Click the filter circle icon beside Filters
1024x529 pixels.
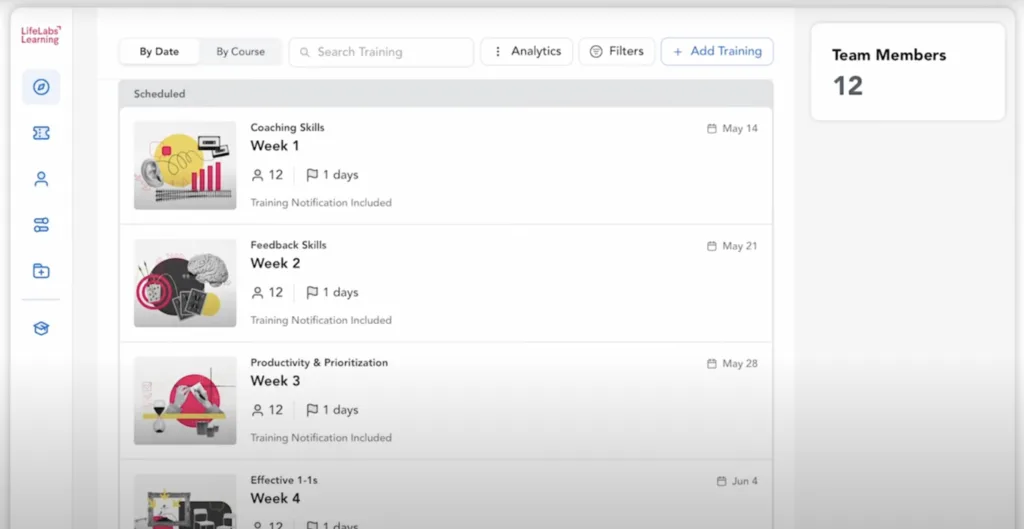pyautogui.click(x=596, y=52)
